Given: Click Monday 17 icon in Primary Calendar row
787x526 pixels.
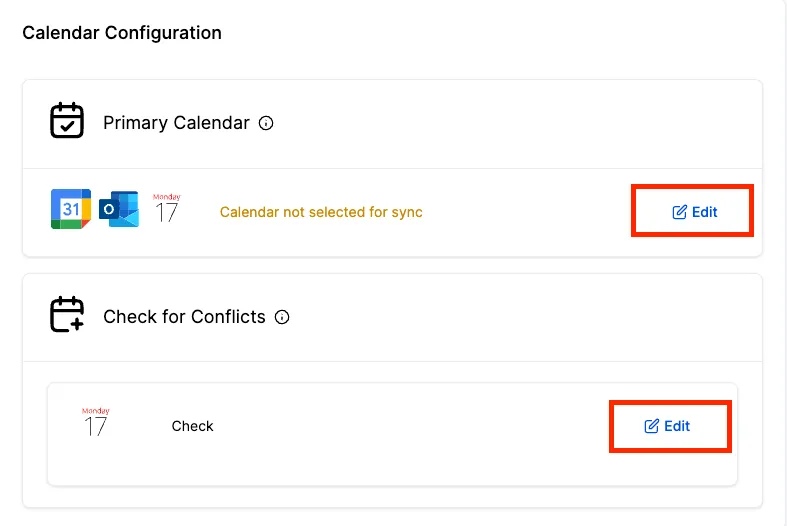Looking at the screenshot, I should point(166,209).
